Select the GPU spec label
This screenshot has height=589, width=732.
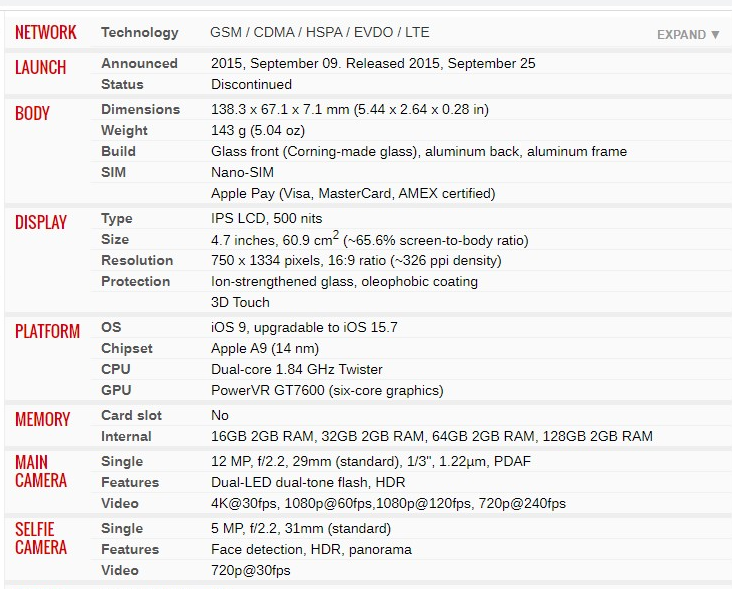point(116,390)
